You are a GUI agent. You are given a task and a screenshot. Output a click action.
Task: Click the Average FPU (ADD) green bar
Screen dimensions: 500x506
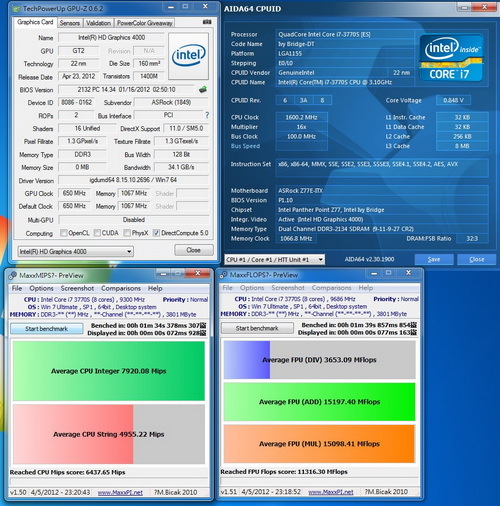pos(319,402)
